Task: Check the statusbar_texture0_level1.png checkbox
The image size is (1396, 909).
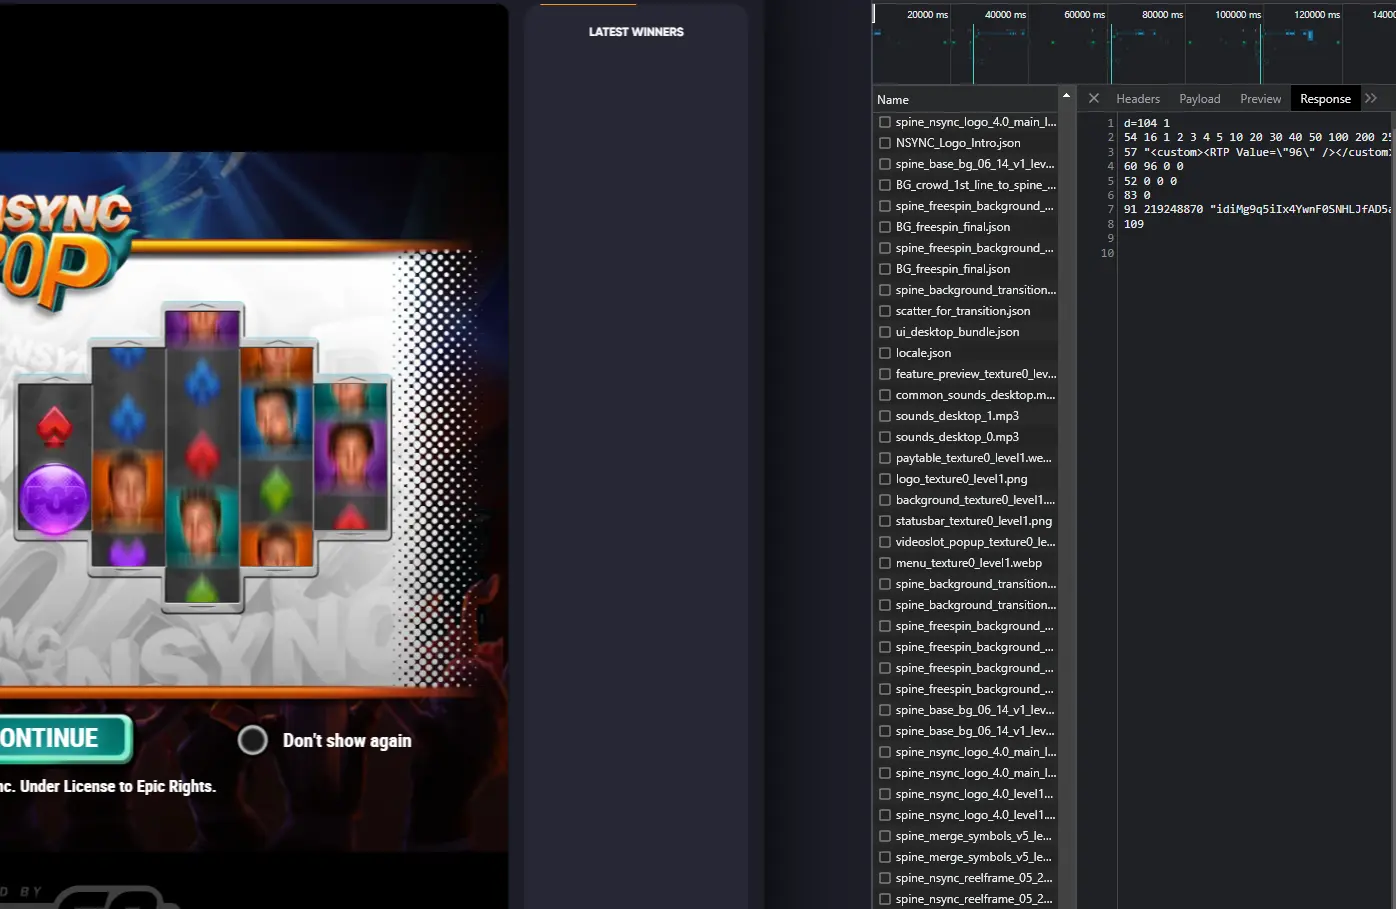Action: 885,521
